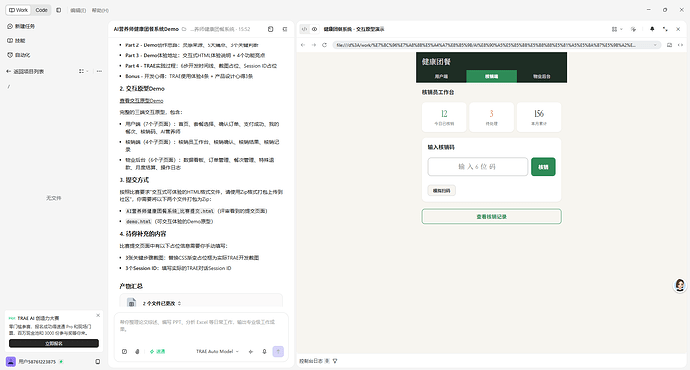Select the 物业后台 tab
Viewport: 690px width, 370px height.
542,76
